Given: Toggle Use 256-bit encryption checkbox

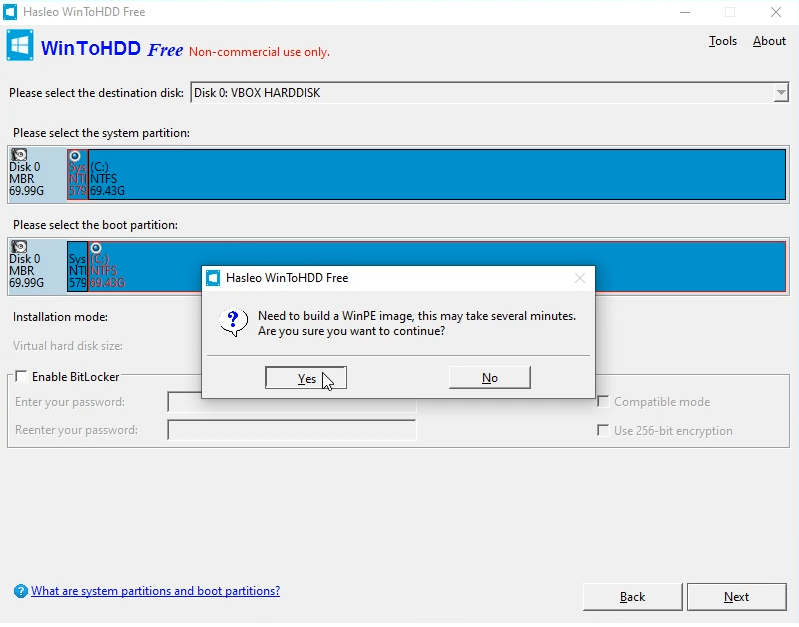Looking at the screenshot, I should [603, 430].
